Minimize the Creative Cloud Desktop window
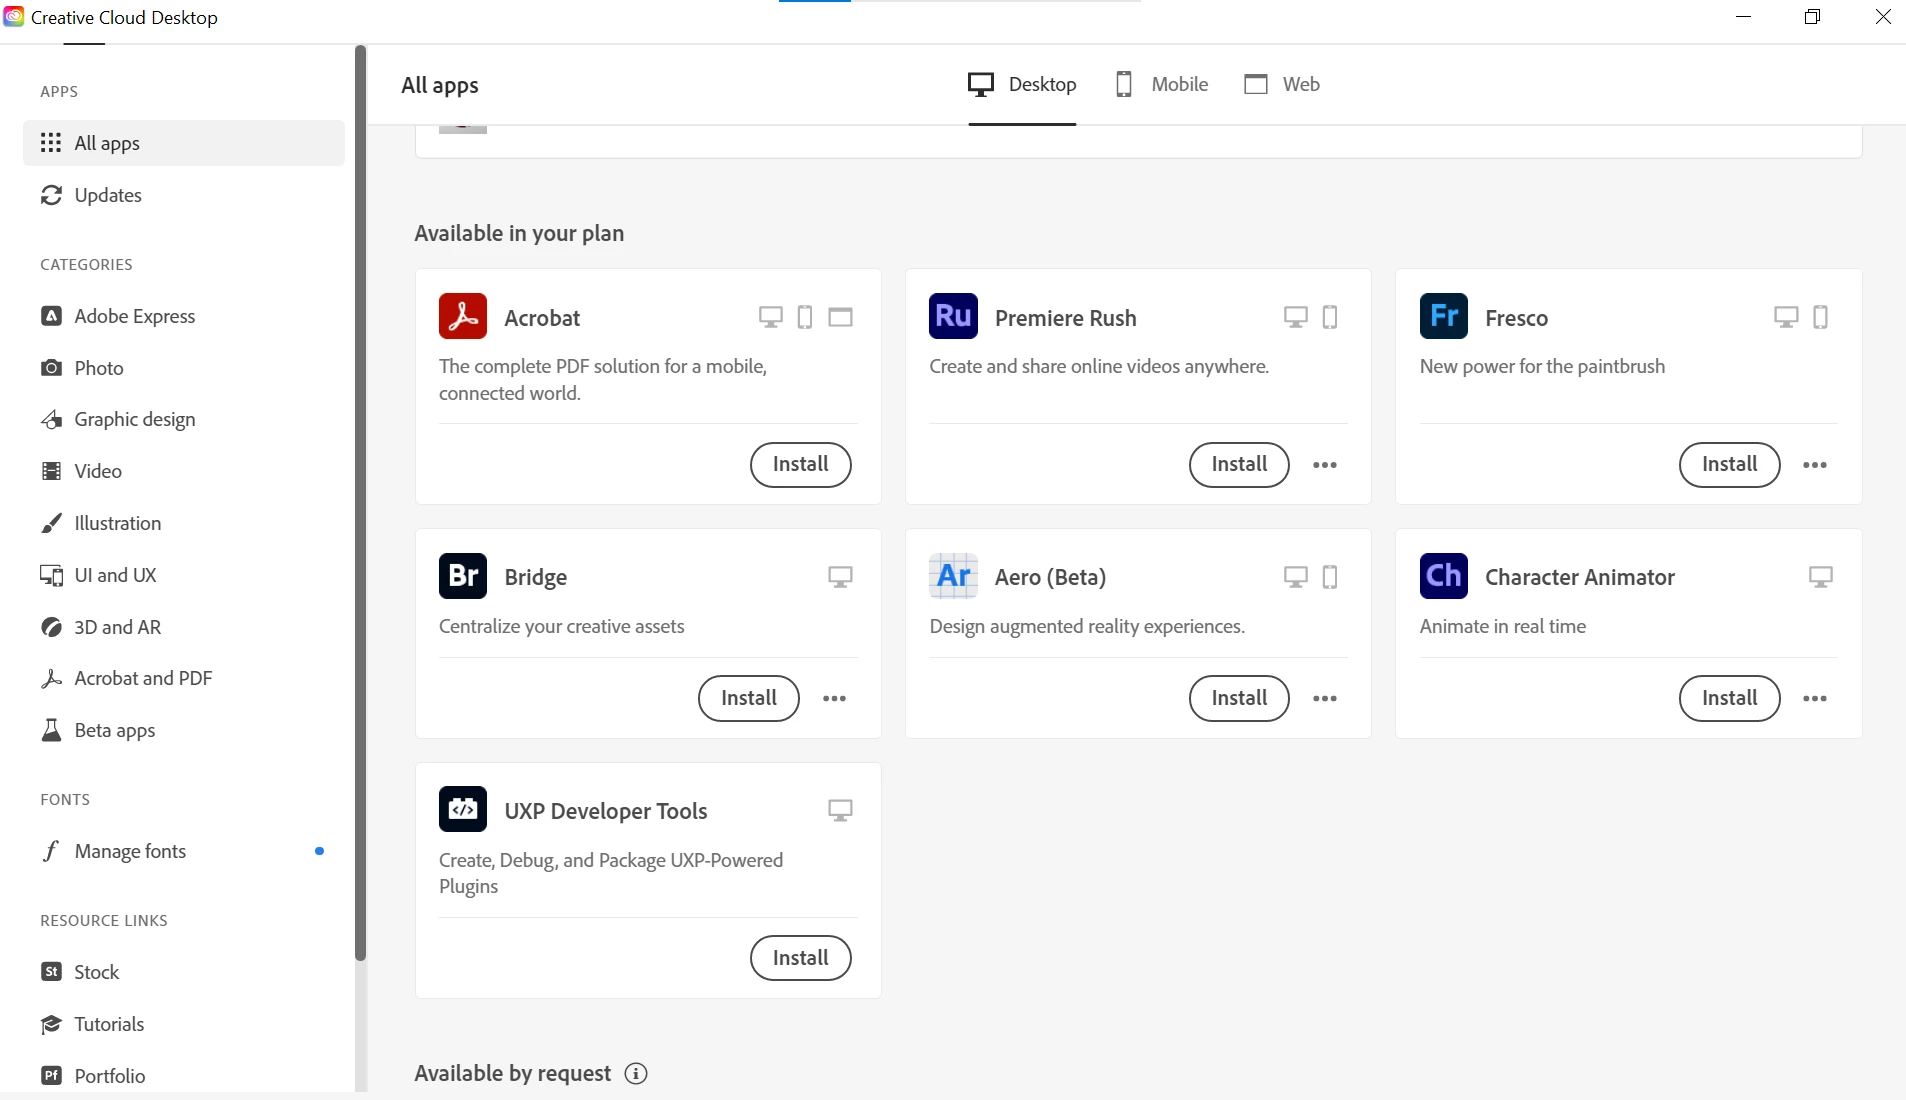 click(x=1743, y=17)
